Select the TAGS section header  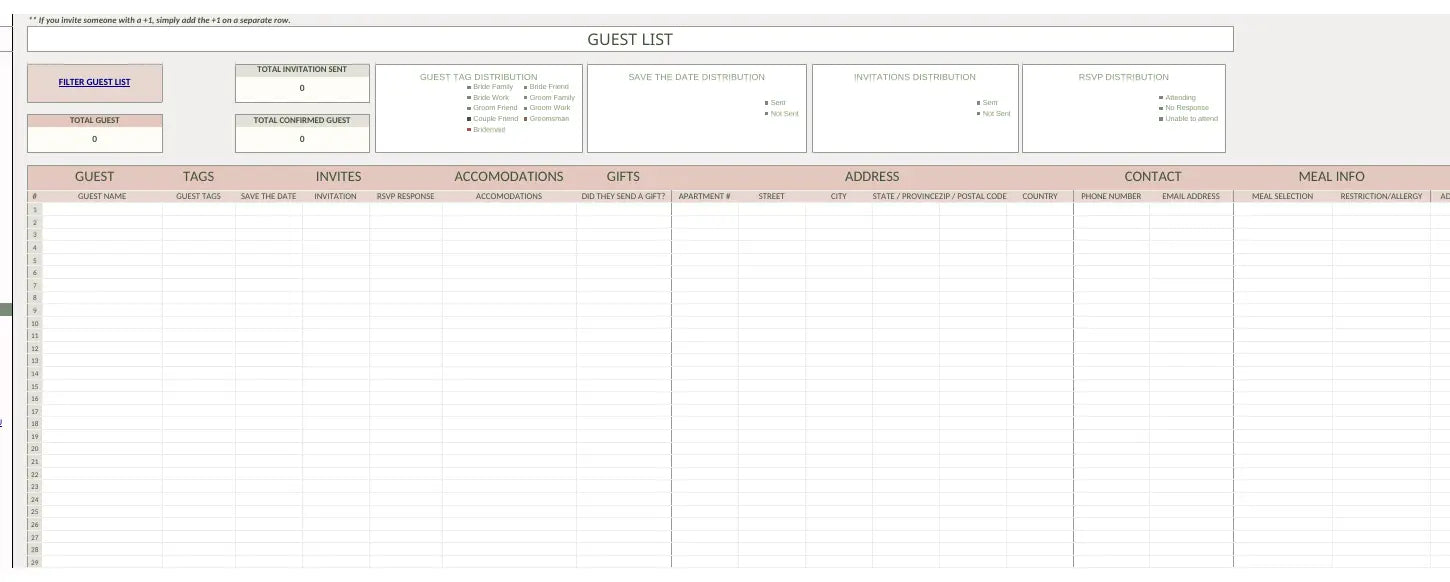[199, 176]
